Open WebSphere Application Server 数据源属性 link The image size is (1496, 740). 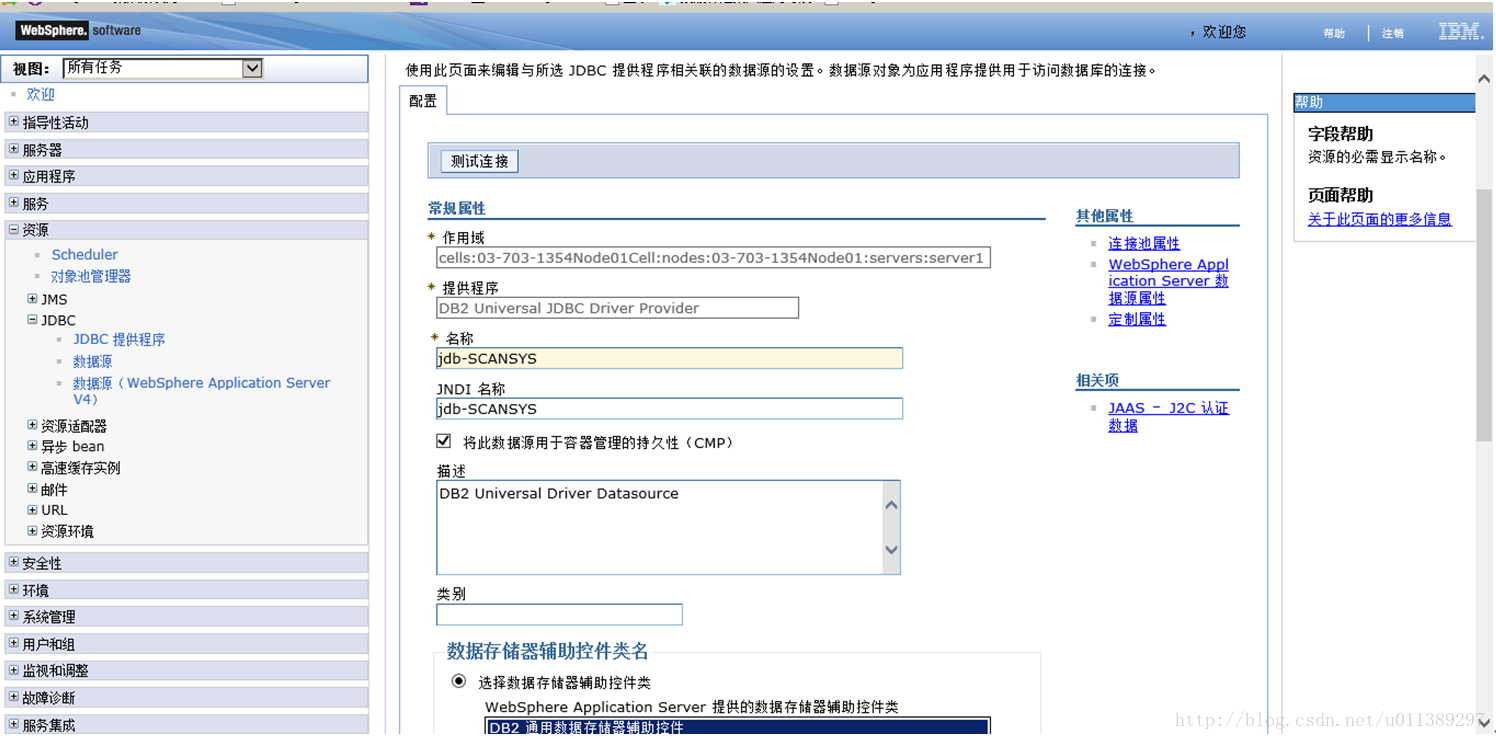coord(1168,281)
